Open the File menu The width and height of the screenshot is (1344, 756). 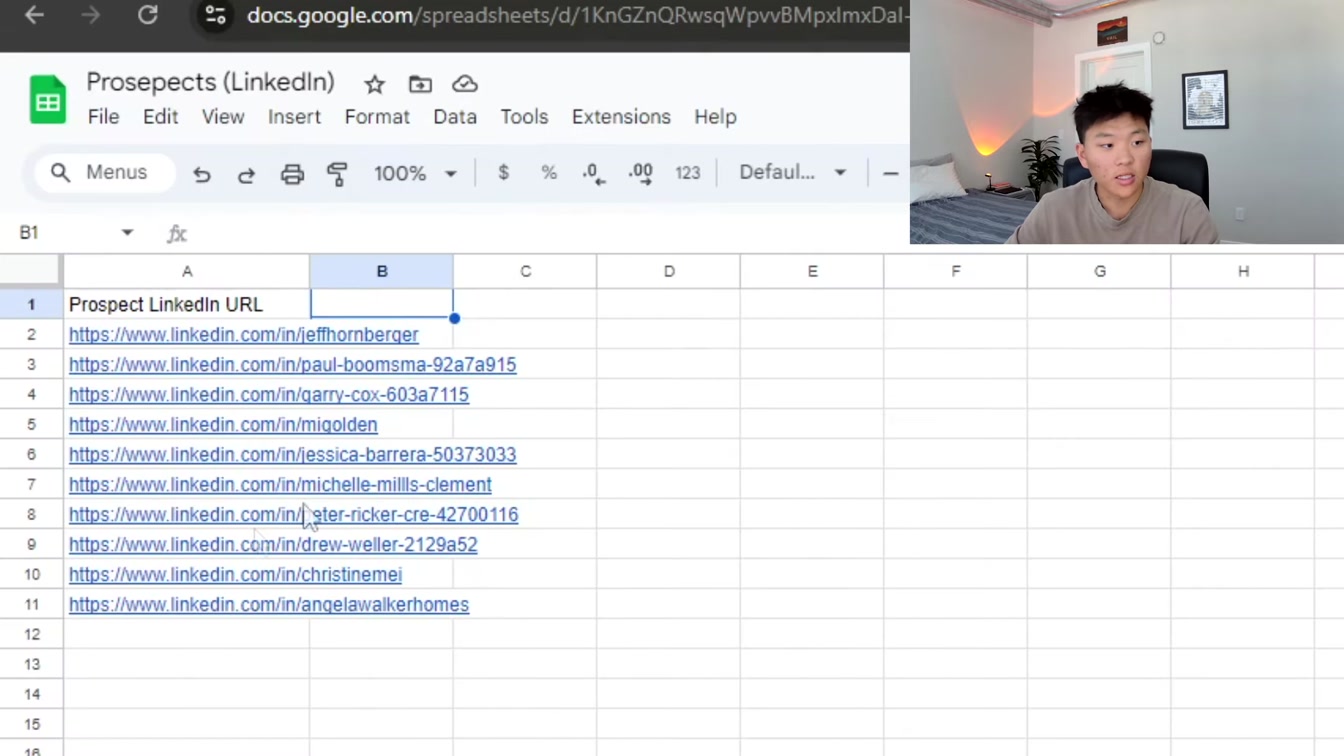pos(103,117)
